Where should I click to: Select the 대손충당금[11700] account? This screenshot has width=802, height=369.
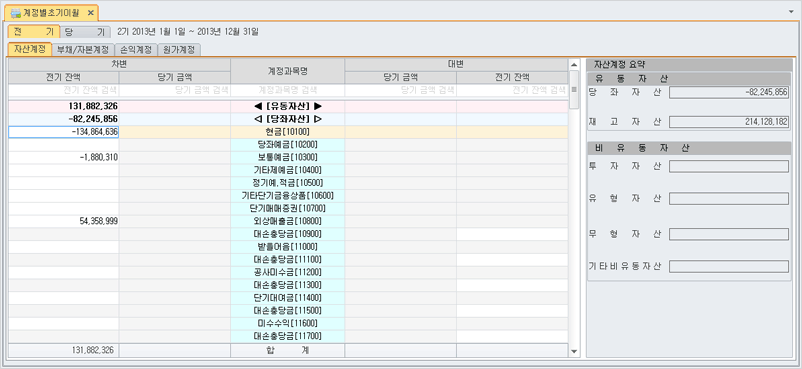287,337
